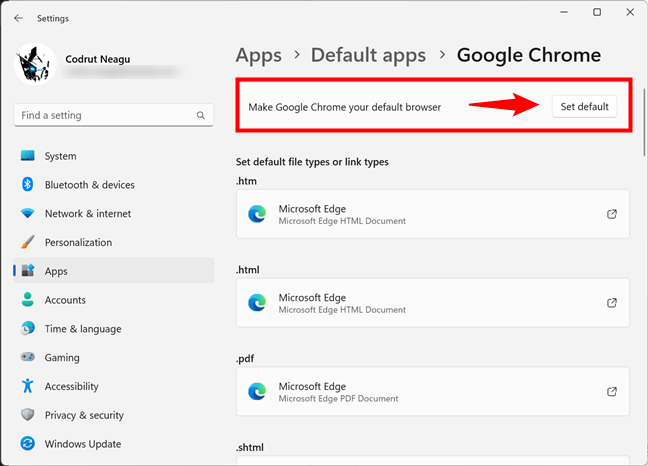The image size is (648, 466).
Task: Open the System settings category
Action: (60, 156)
